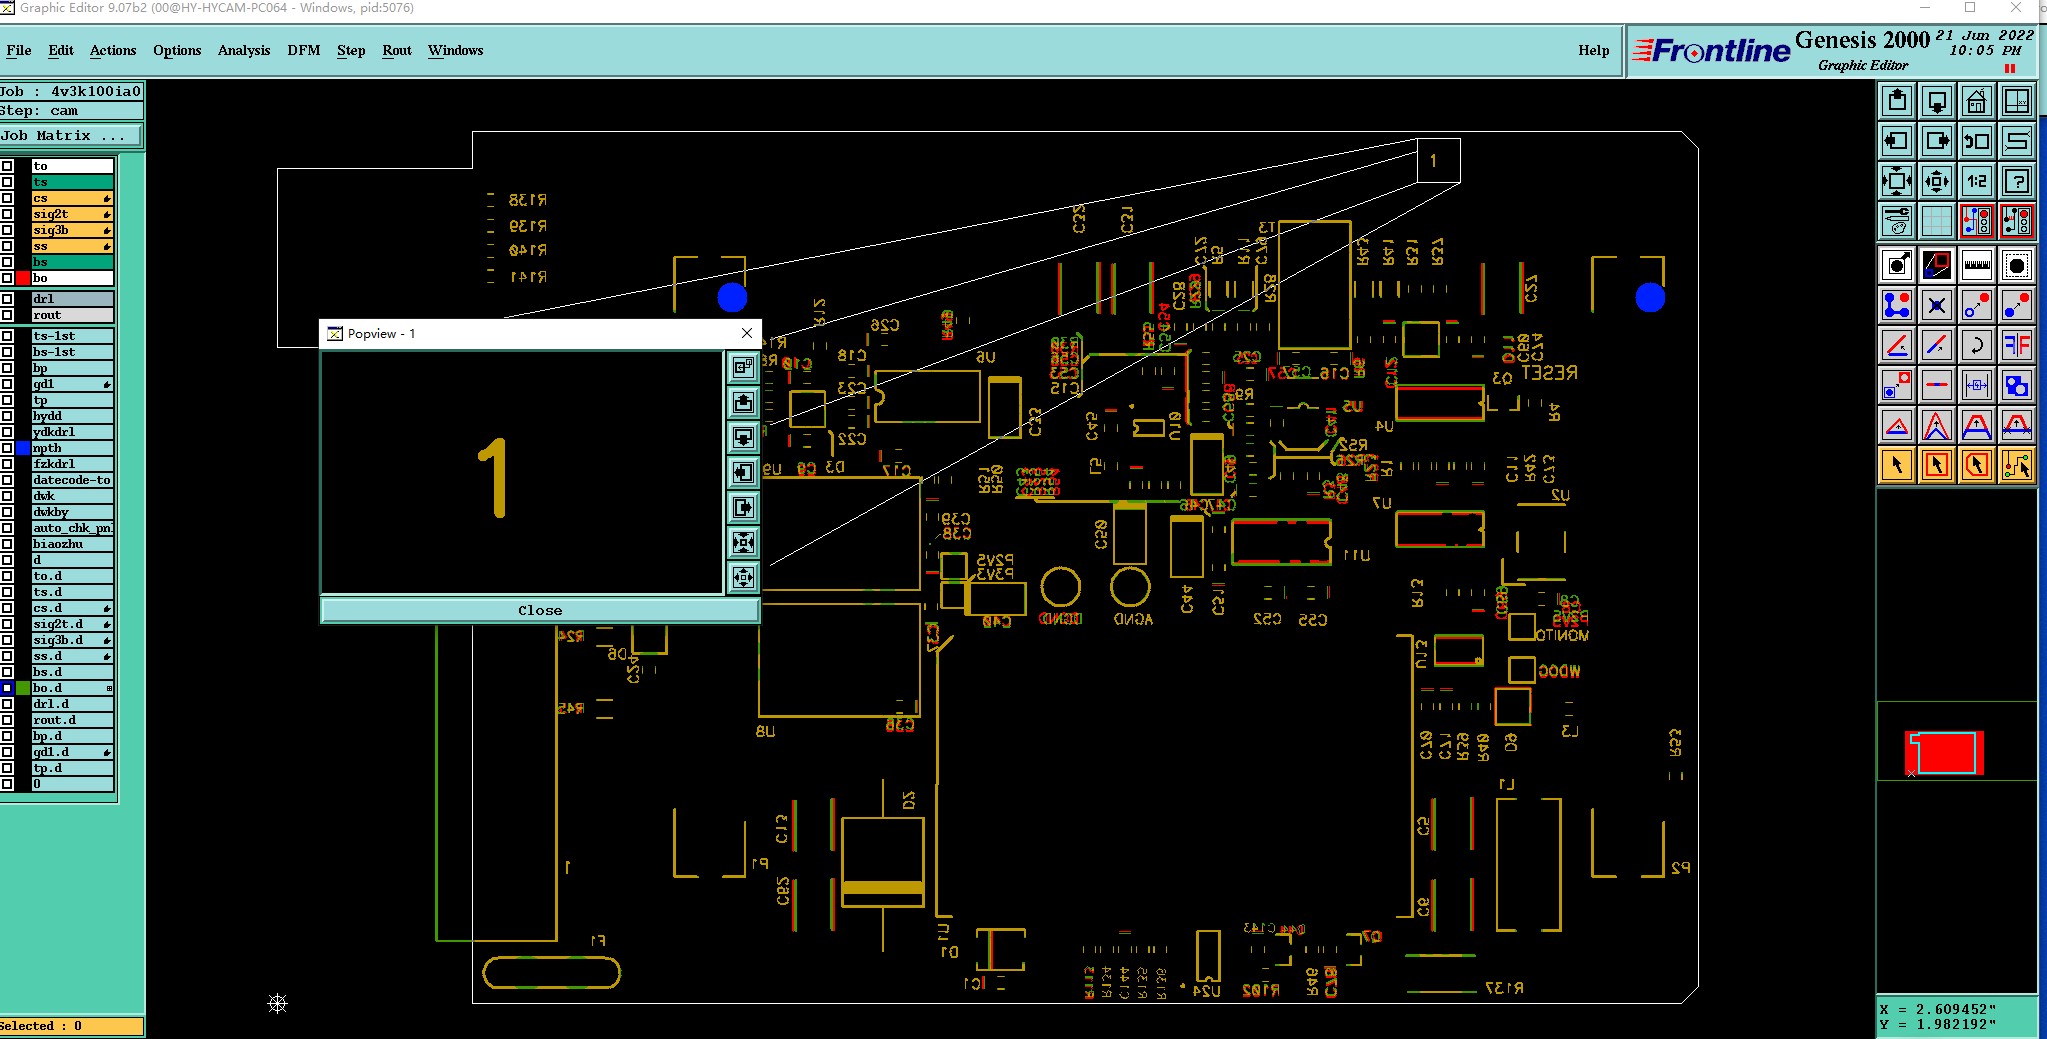The height and width of the screenshot is (1039, 2047).
Task: Click the Selected : 0 status field
Action: (x=71, y=1026)
